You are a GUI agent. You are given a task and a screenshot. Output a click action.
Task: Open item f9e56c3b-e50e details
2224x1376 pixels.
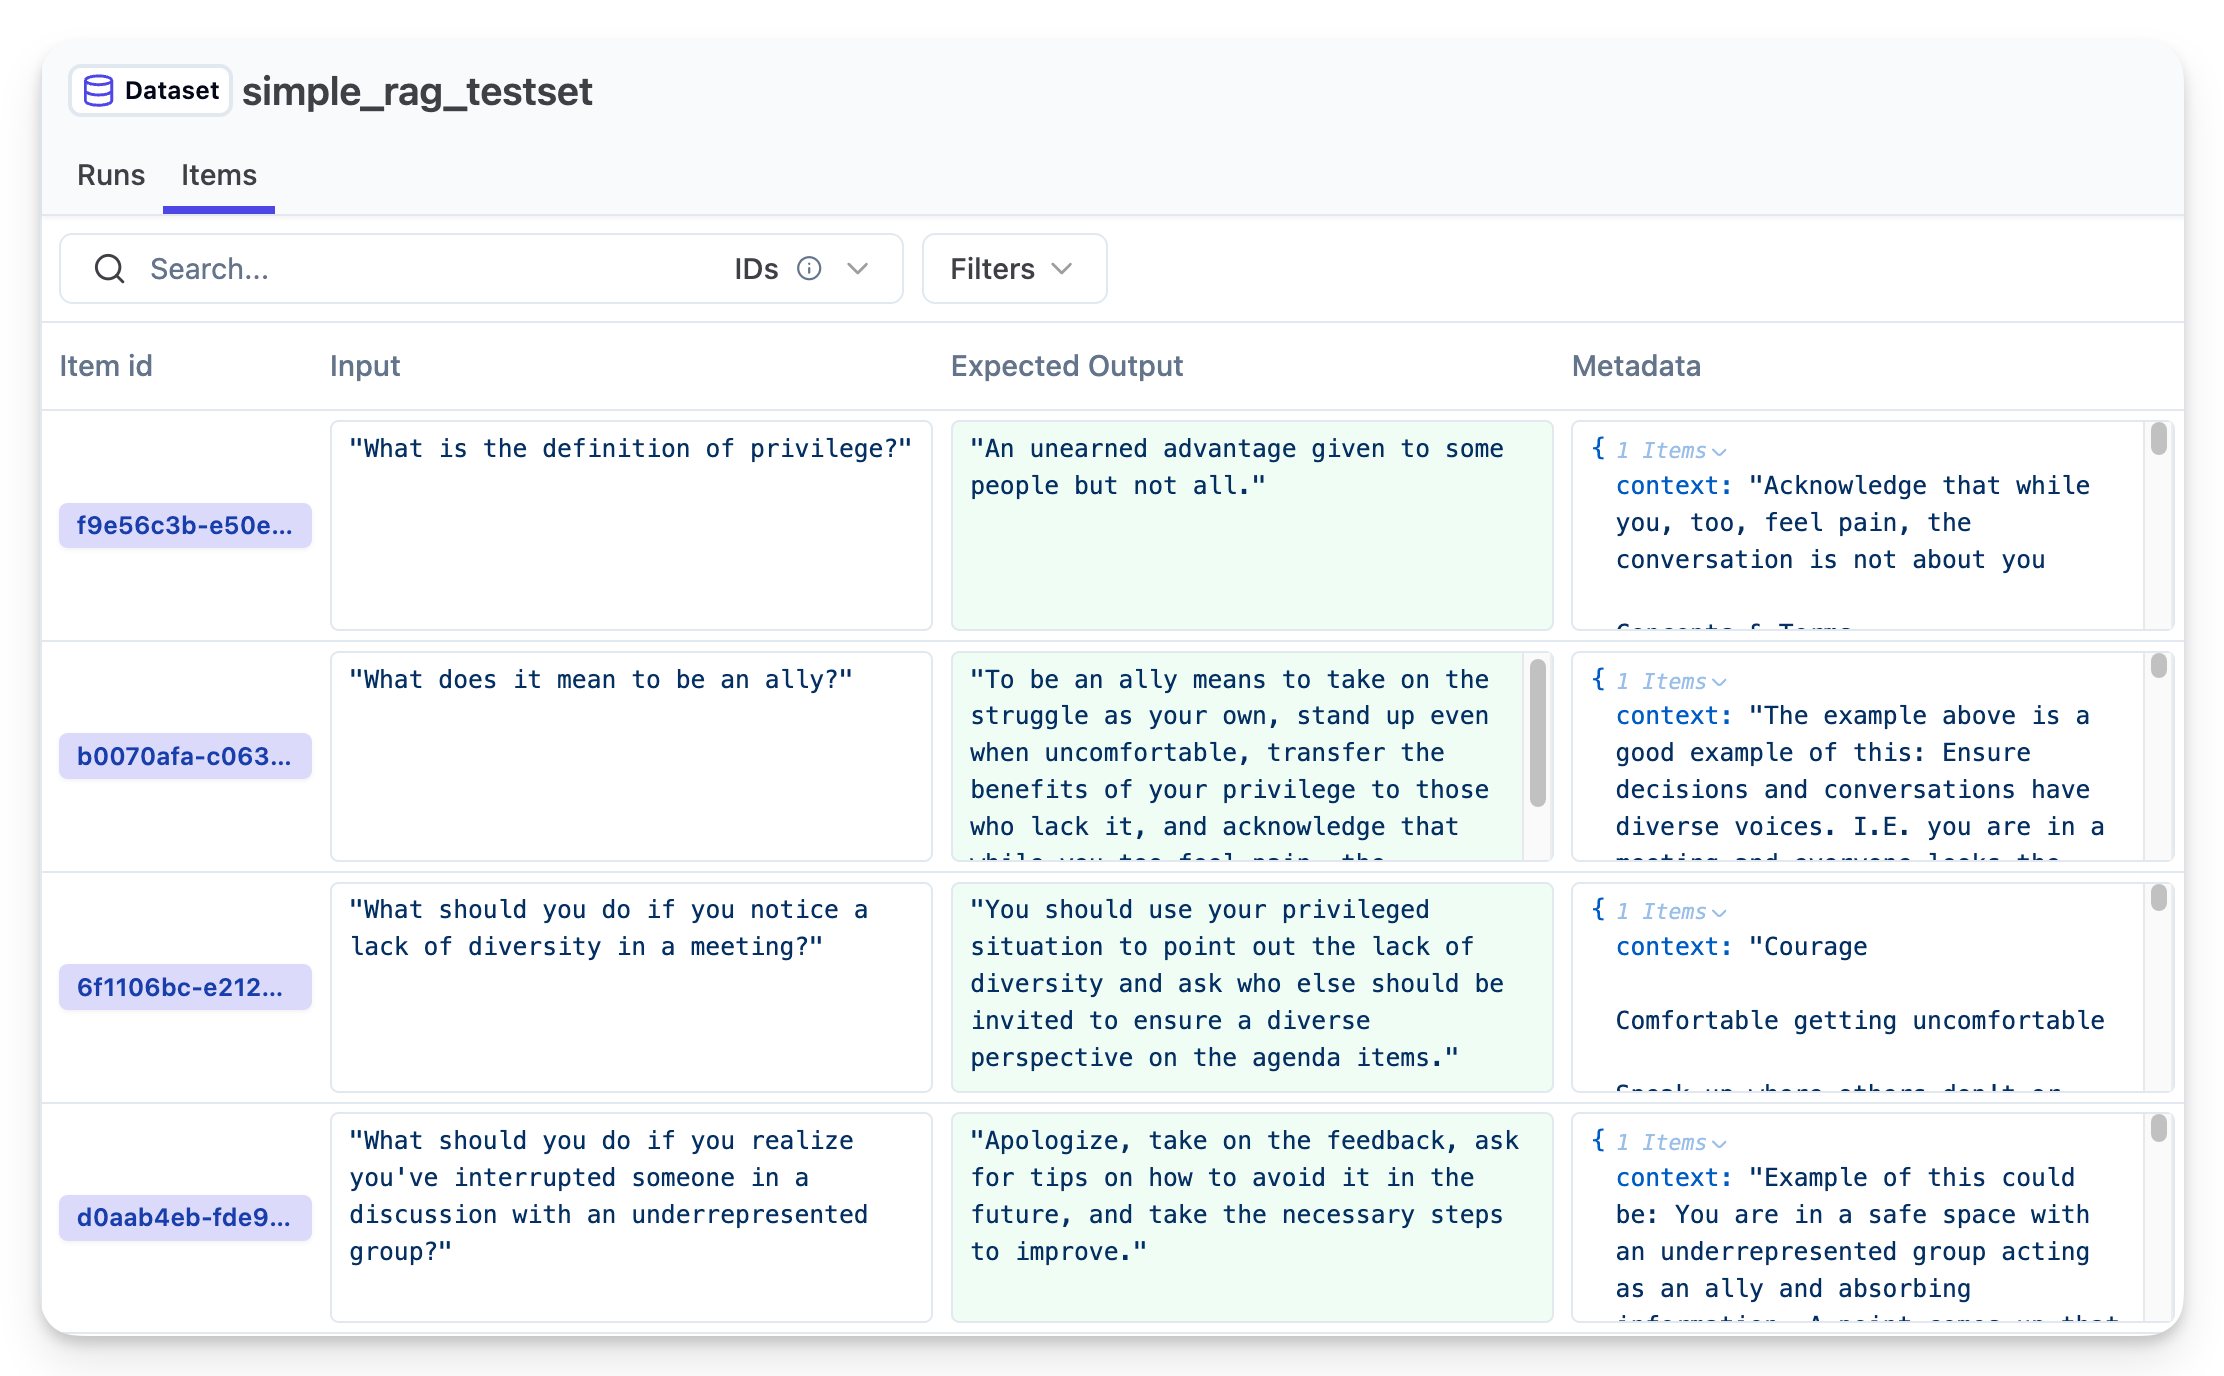click(x=185, y=525)
